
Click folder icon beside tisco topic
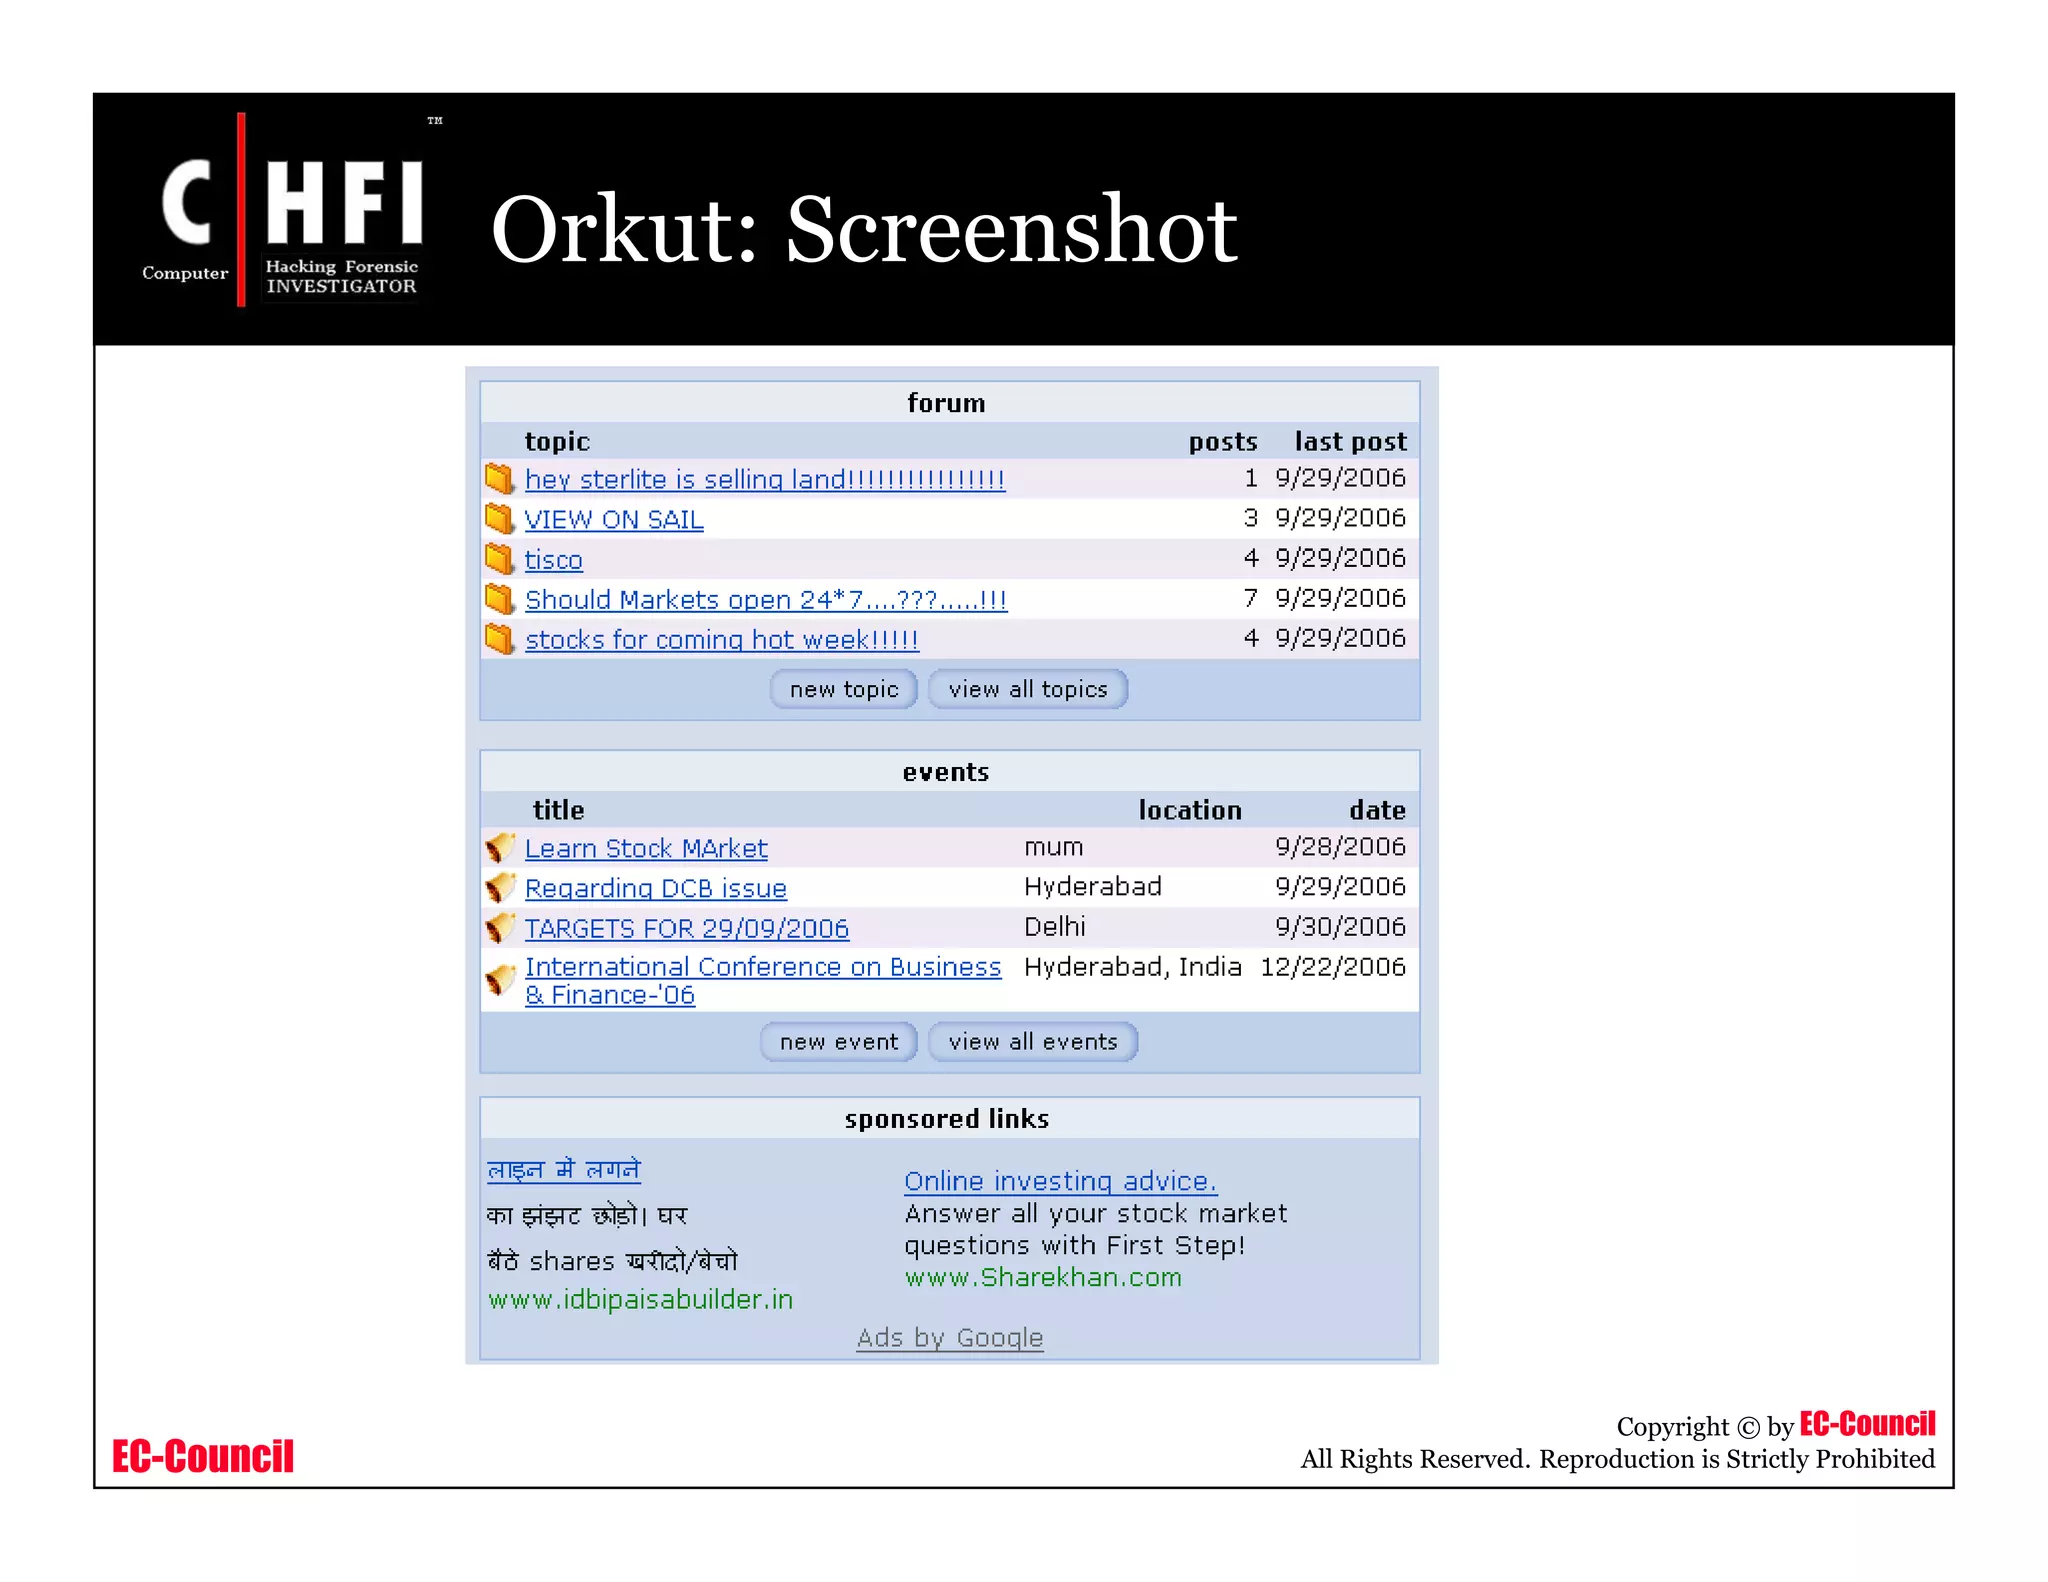(499, 558)
